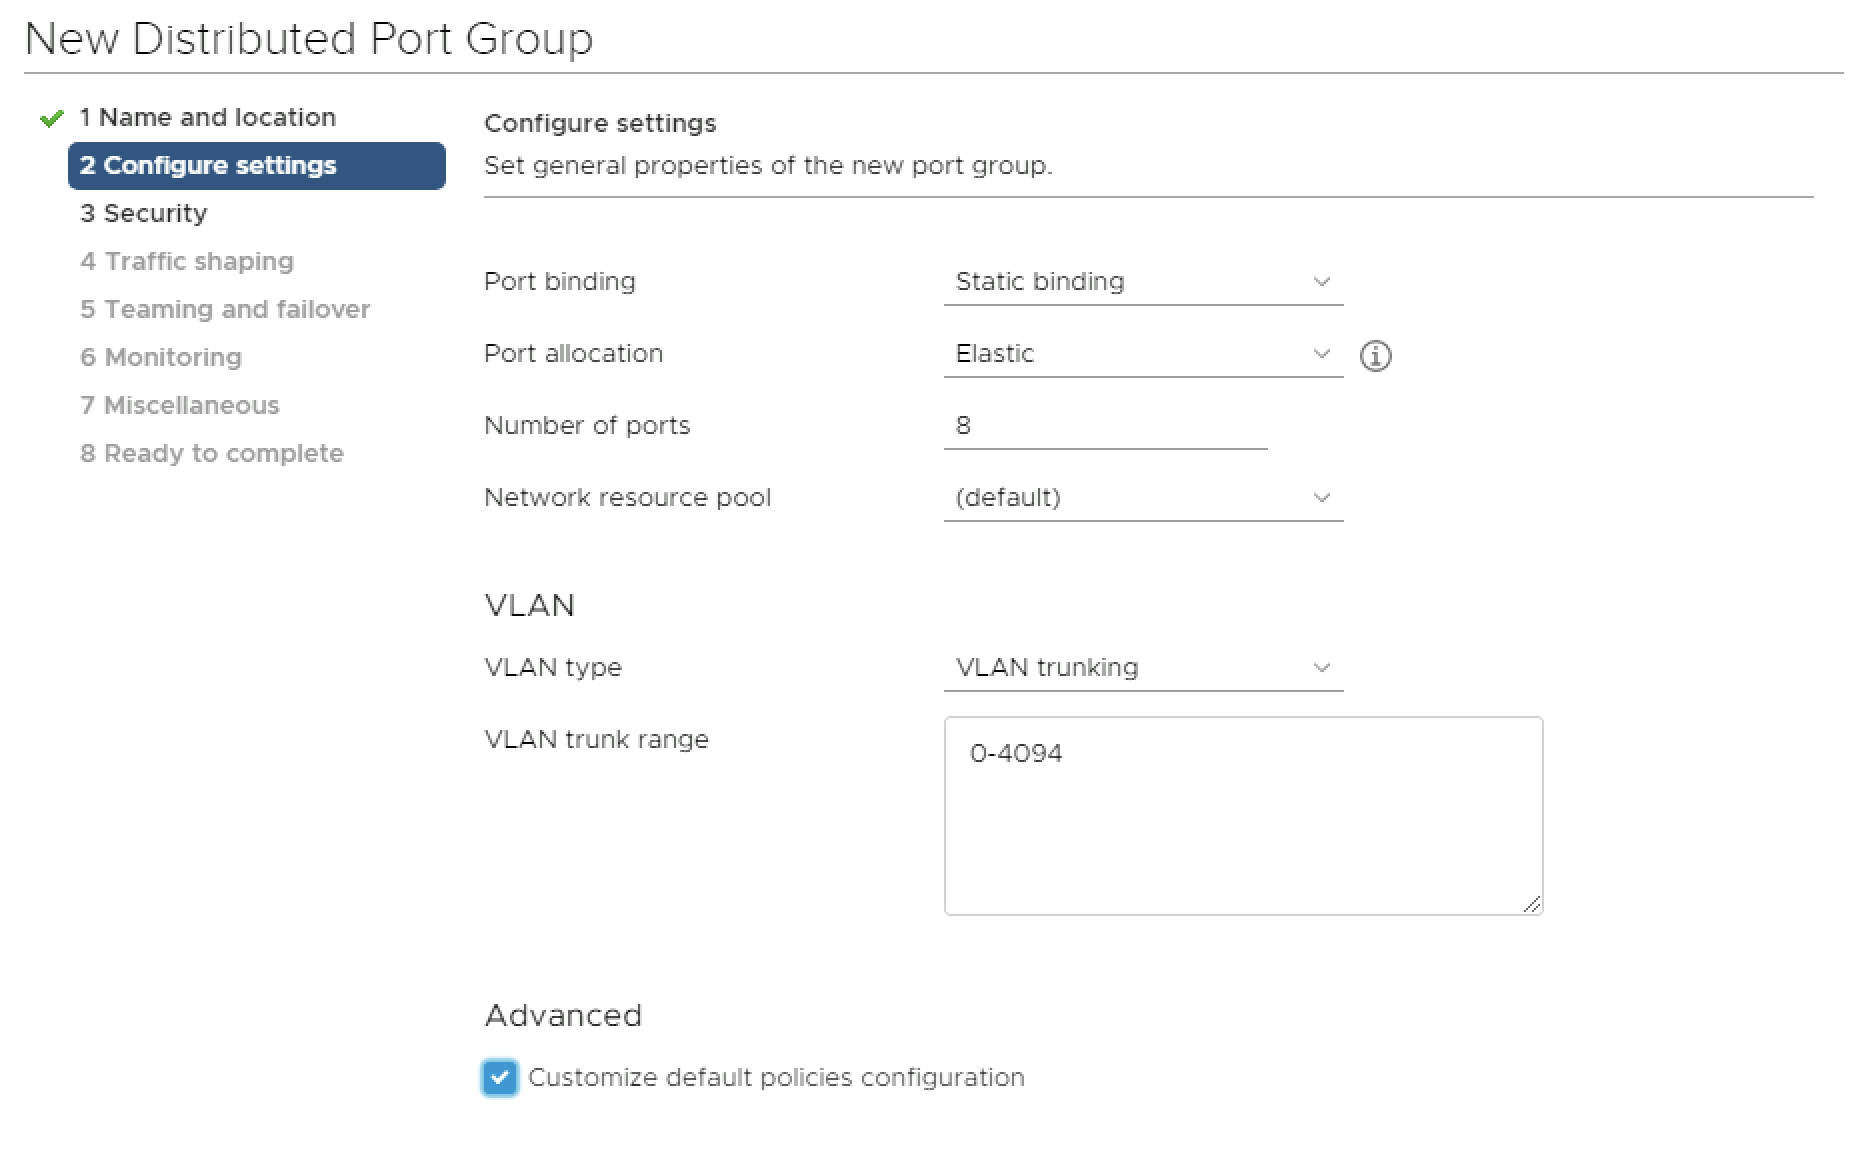
Task: Expand the Port allocation Elastic dropdown
Action: [x=1142, y=354]
